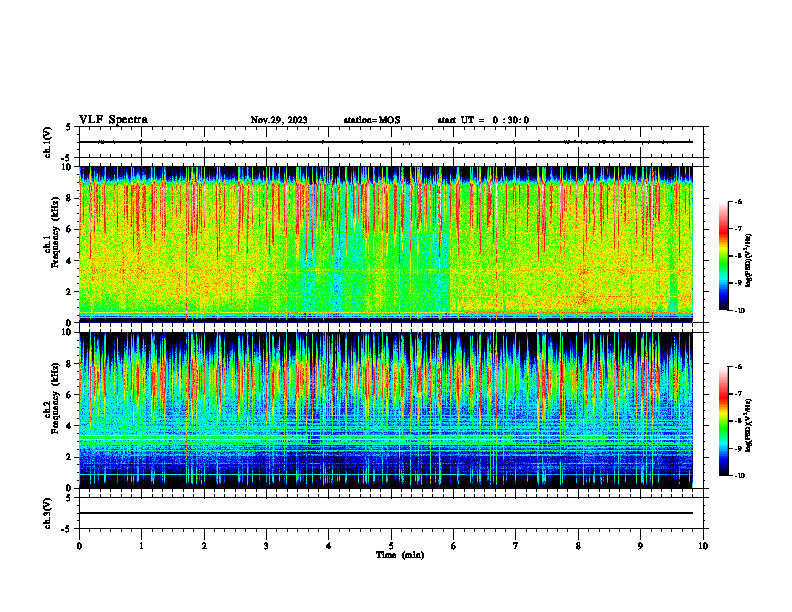Click time axis tick label '9'
The height and width of the screenshot is (612, 792).
pos(640,546)
